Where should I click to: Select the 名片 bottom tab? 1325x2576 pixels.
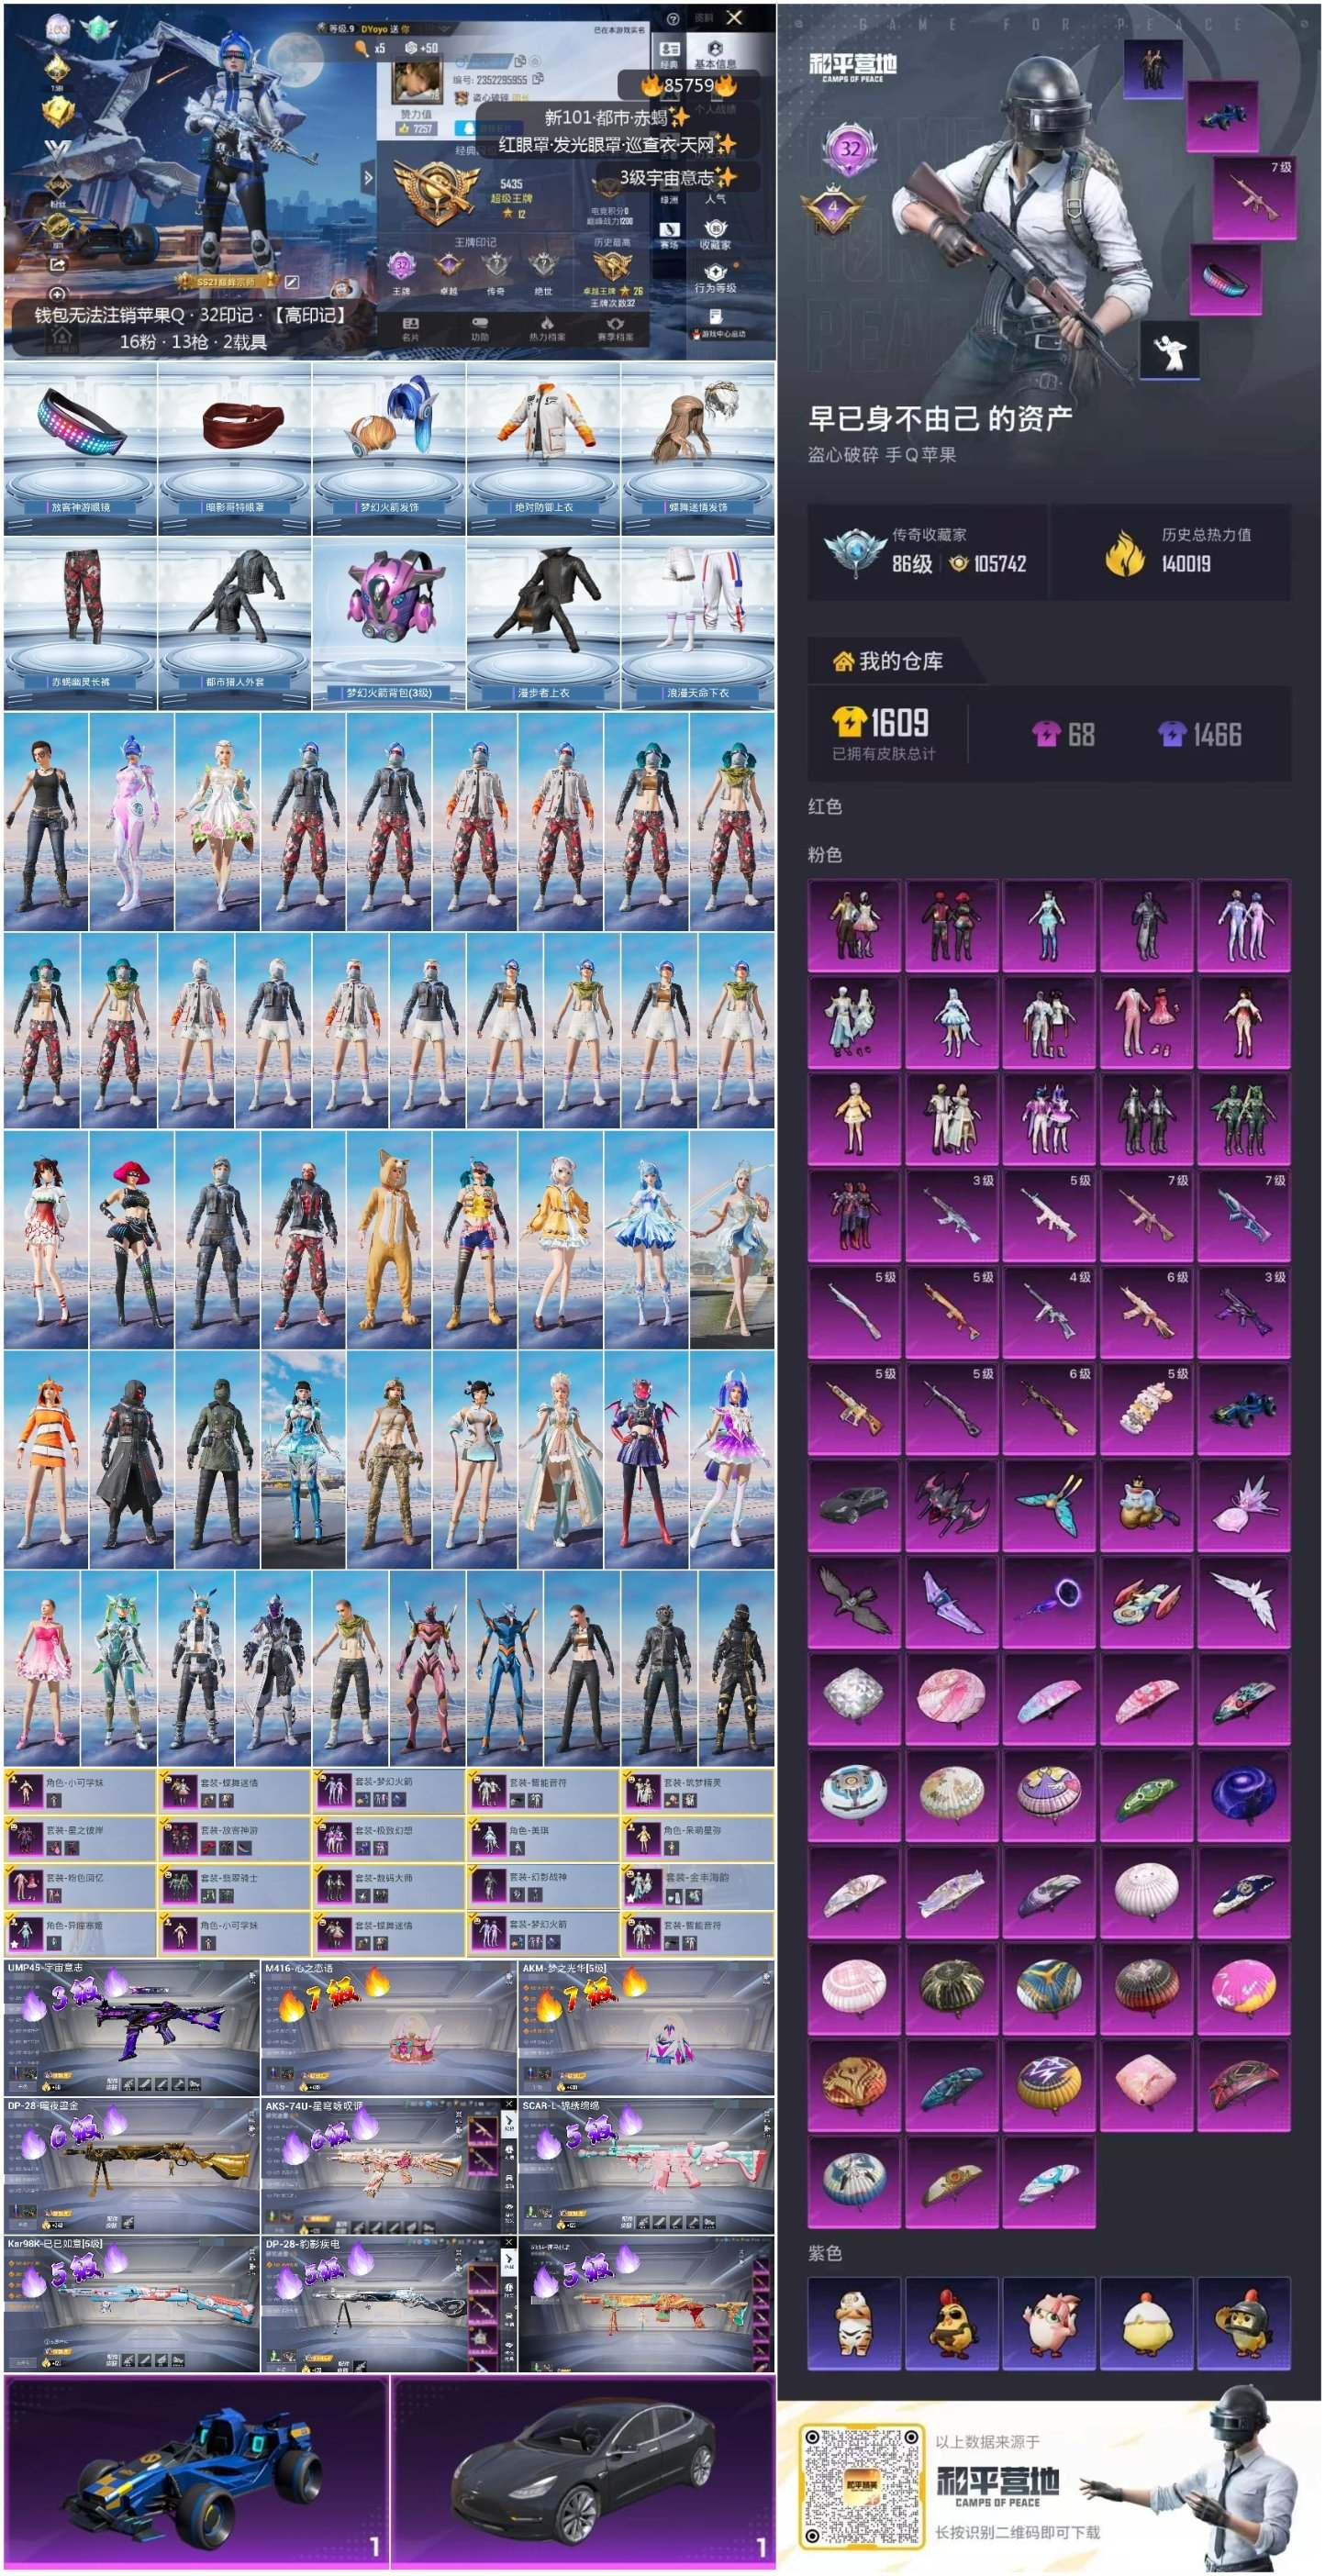tap(410, 329)
